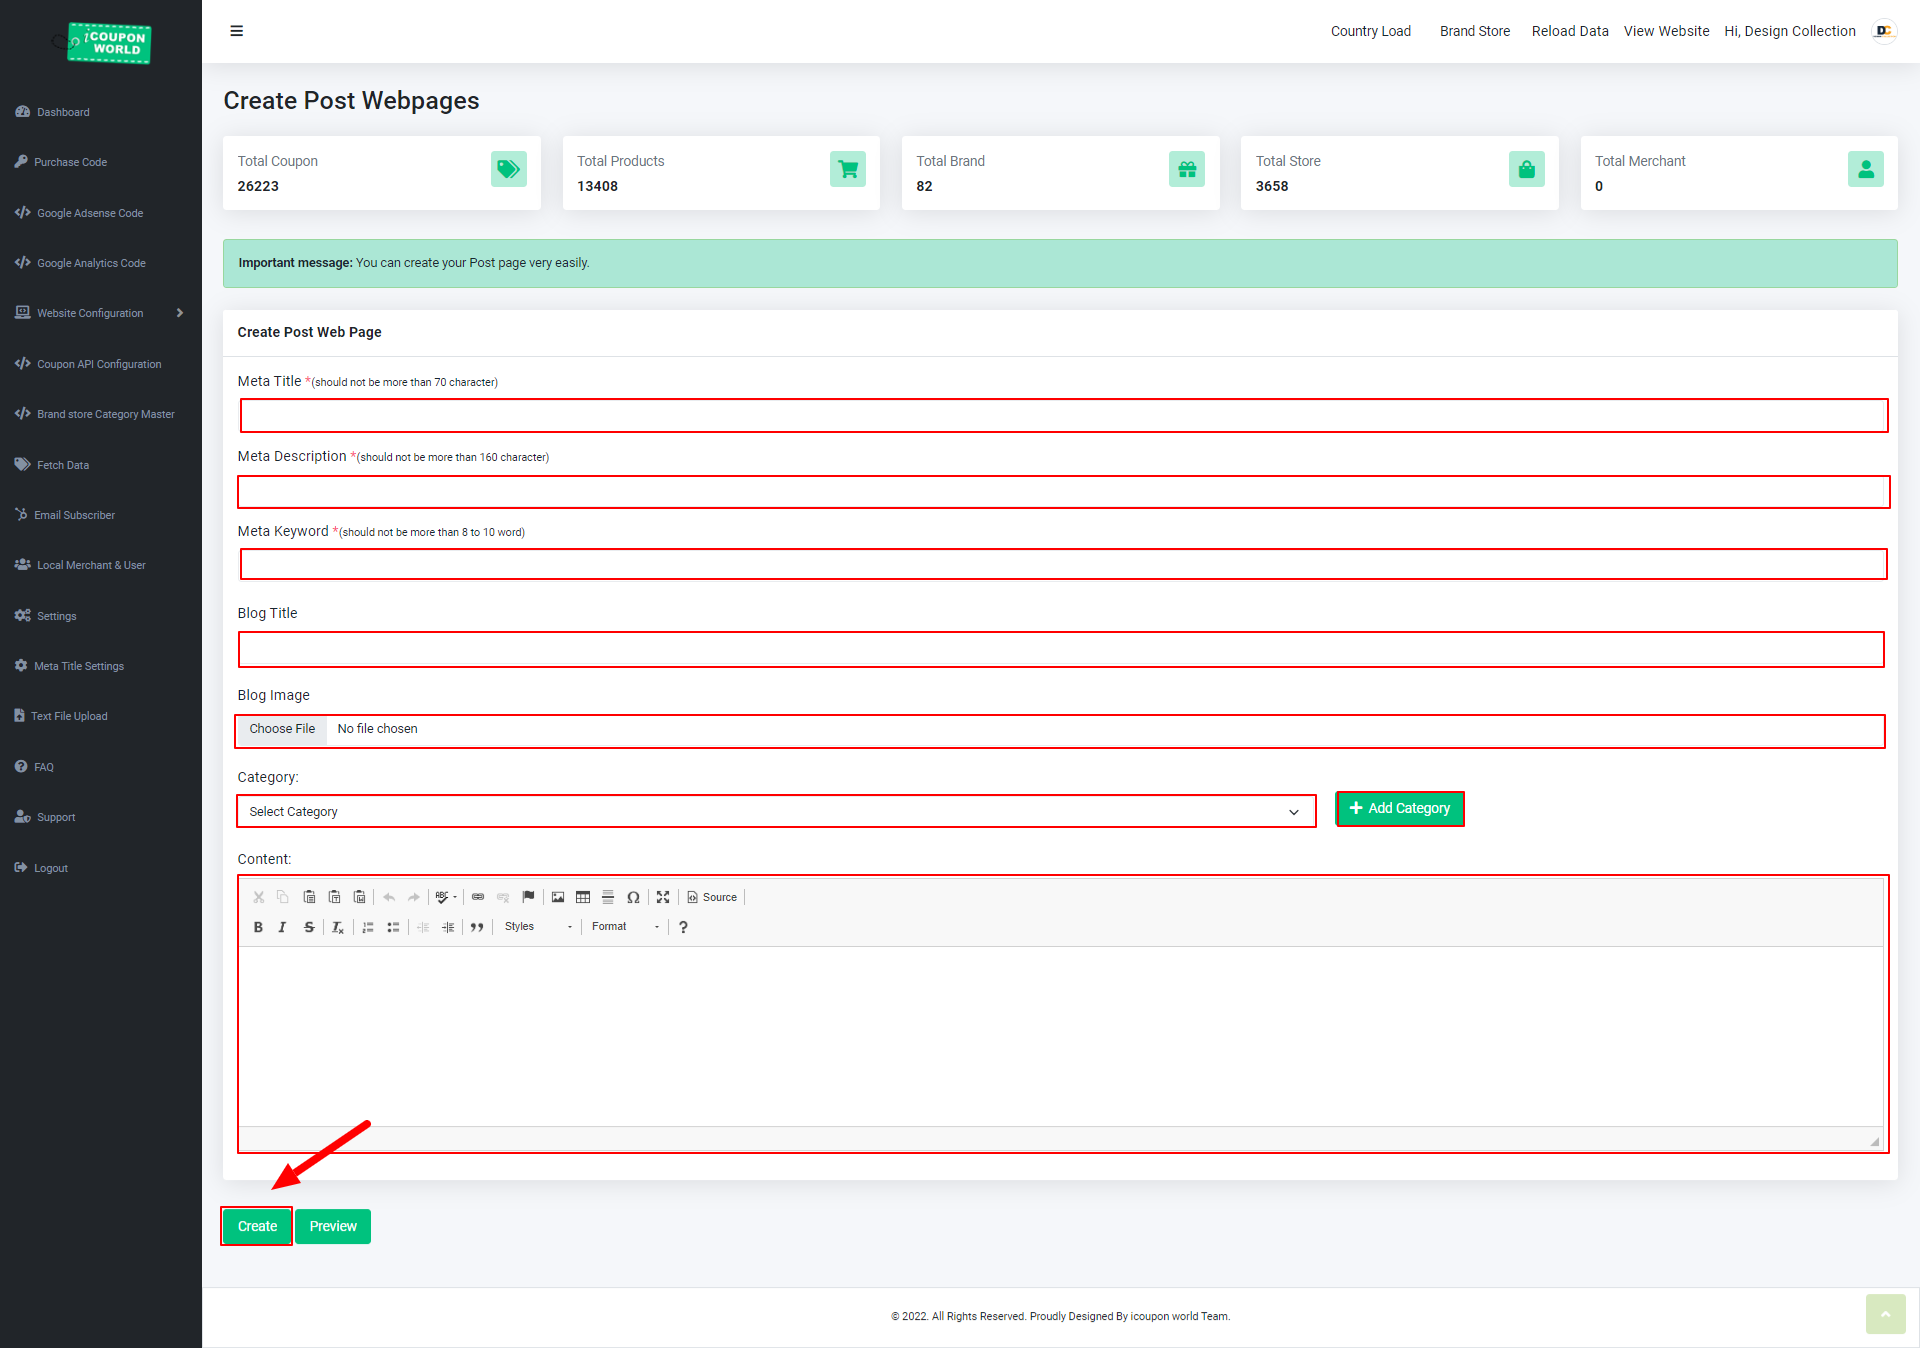The image size is (1920, 1349).
Task: Go to Meta Title Settings
Action: coord(78,666)
